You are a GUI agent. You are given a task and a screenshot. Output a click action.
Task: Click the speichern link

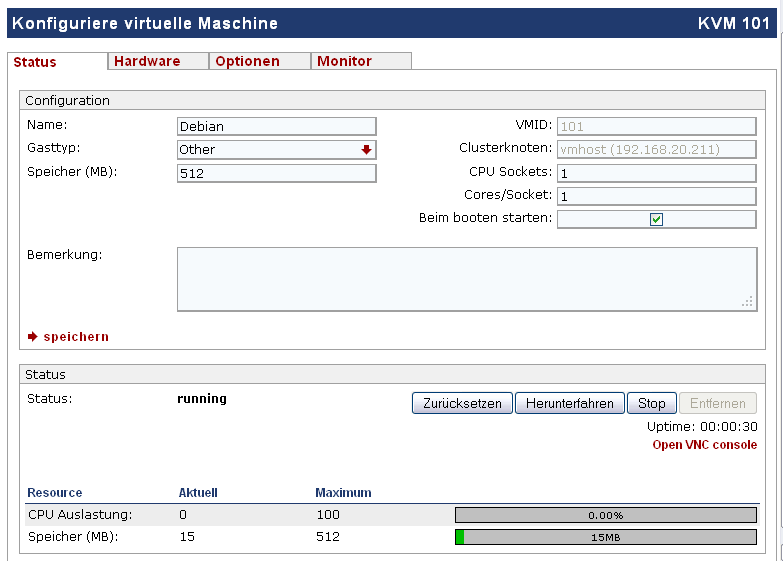point(76,337)
